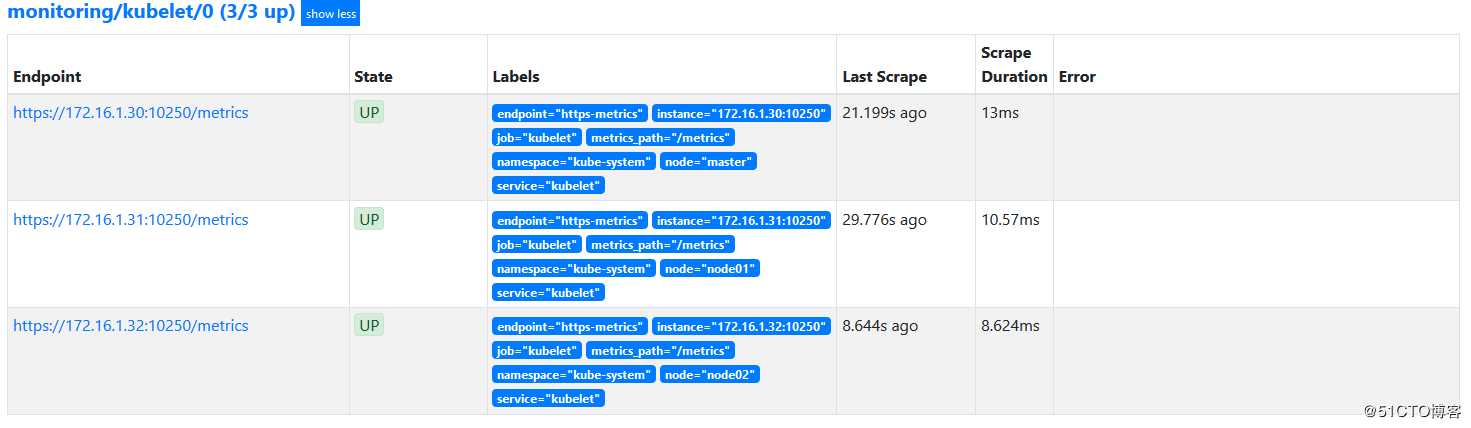Click the first row's job="kubelet" label

[537, 138]
